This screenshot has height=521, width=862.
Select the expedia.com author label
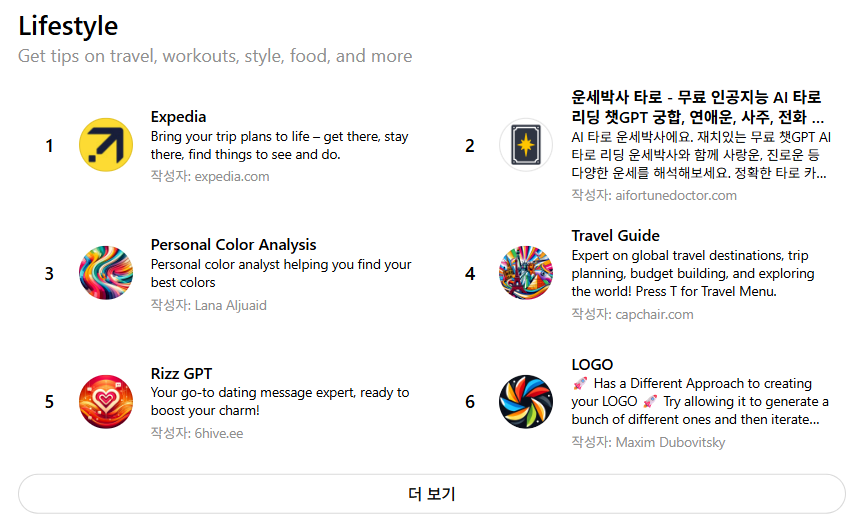tap(210, 176)
